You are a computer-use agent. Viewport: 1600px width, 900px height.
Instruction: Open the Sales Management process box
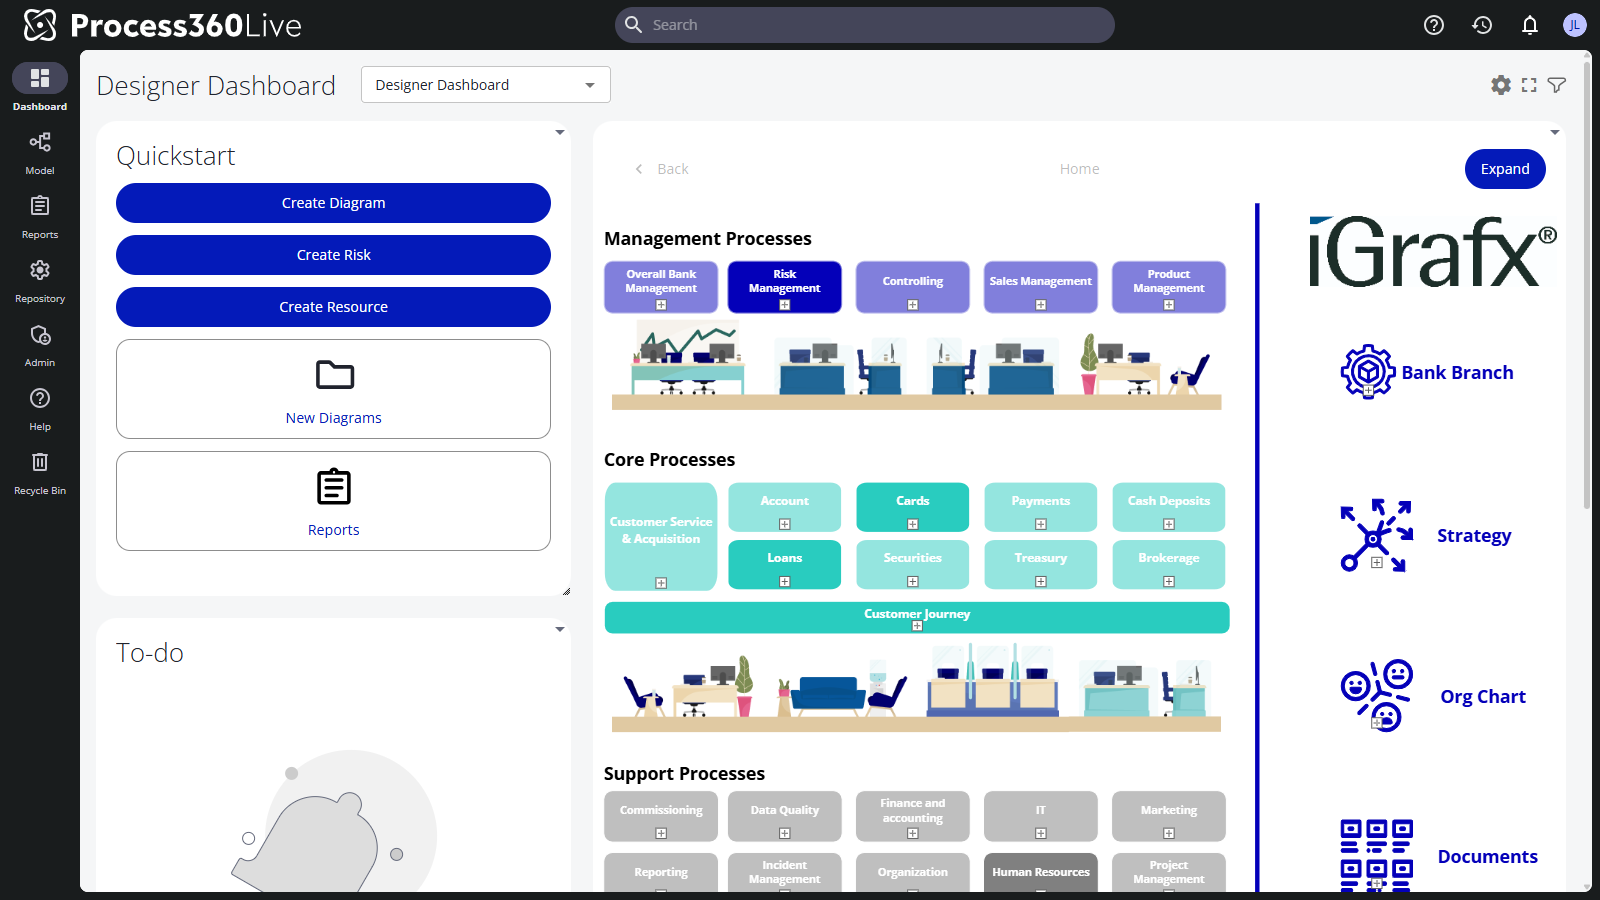(x=1041, y=287)
